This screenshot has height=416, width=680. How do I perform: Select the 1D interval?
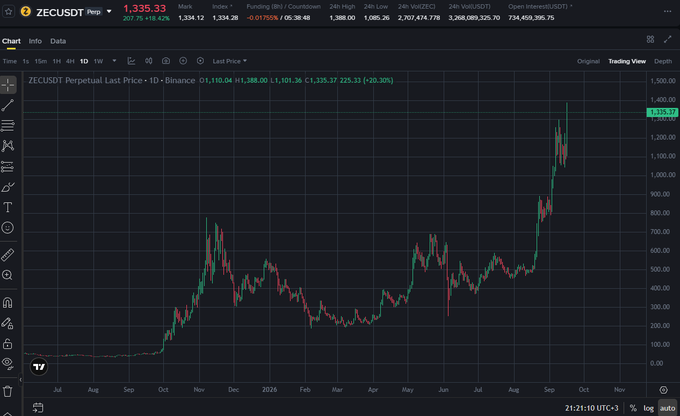pos(84,61)
